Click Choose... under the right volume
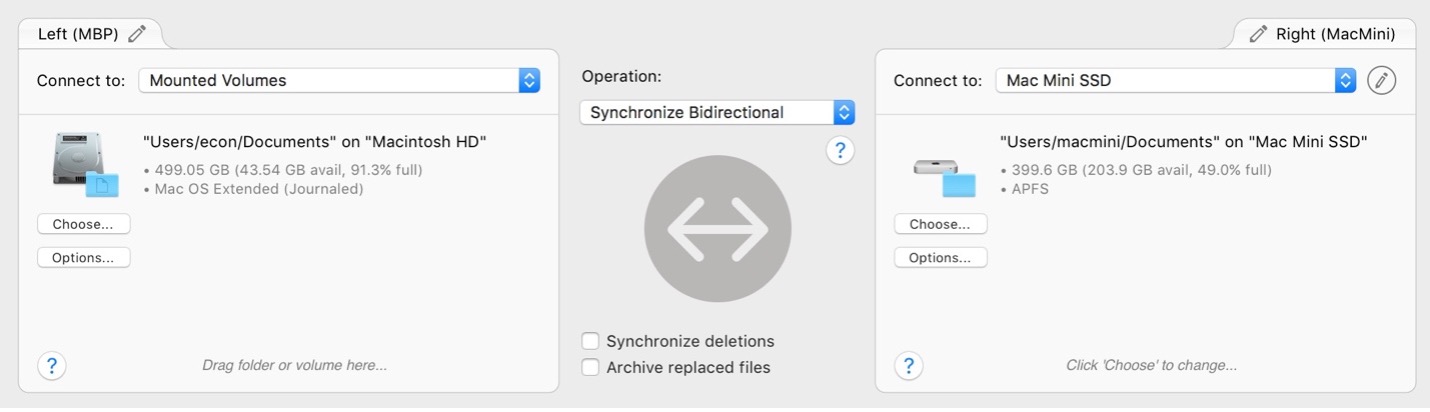Image resolution: width=1430 pixels, height=412 pixels. point(940,224)
